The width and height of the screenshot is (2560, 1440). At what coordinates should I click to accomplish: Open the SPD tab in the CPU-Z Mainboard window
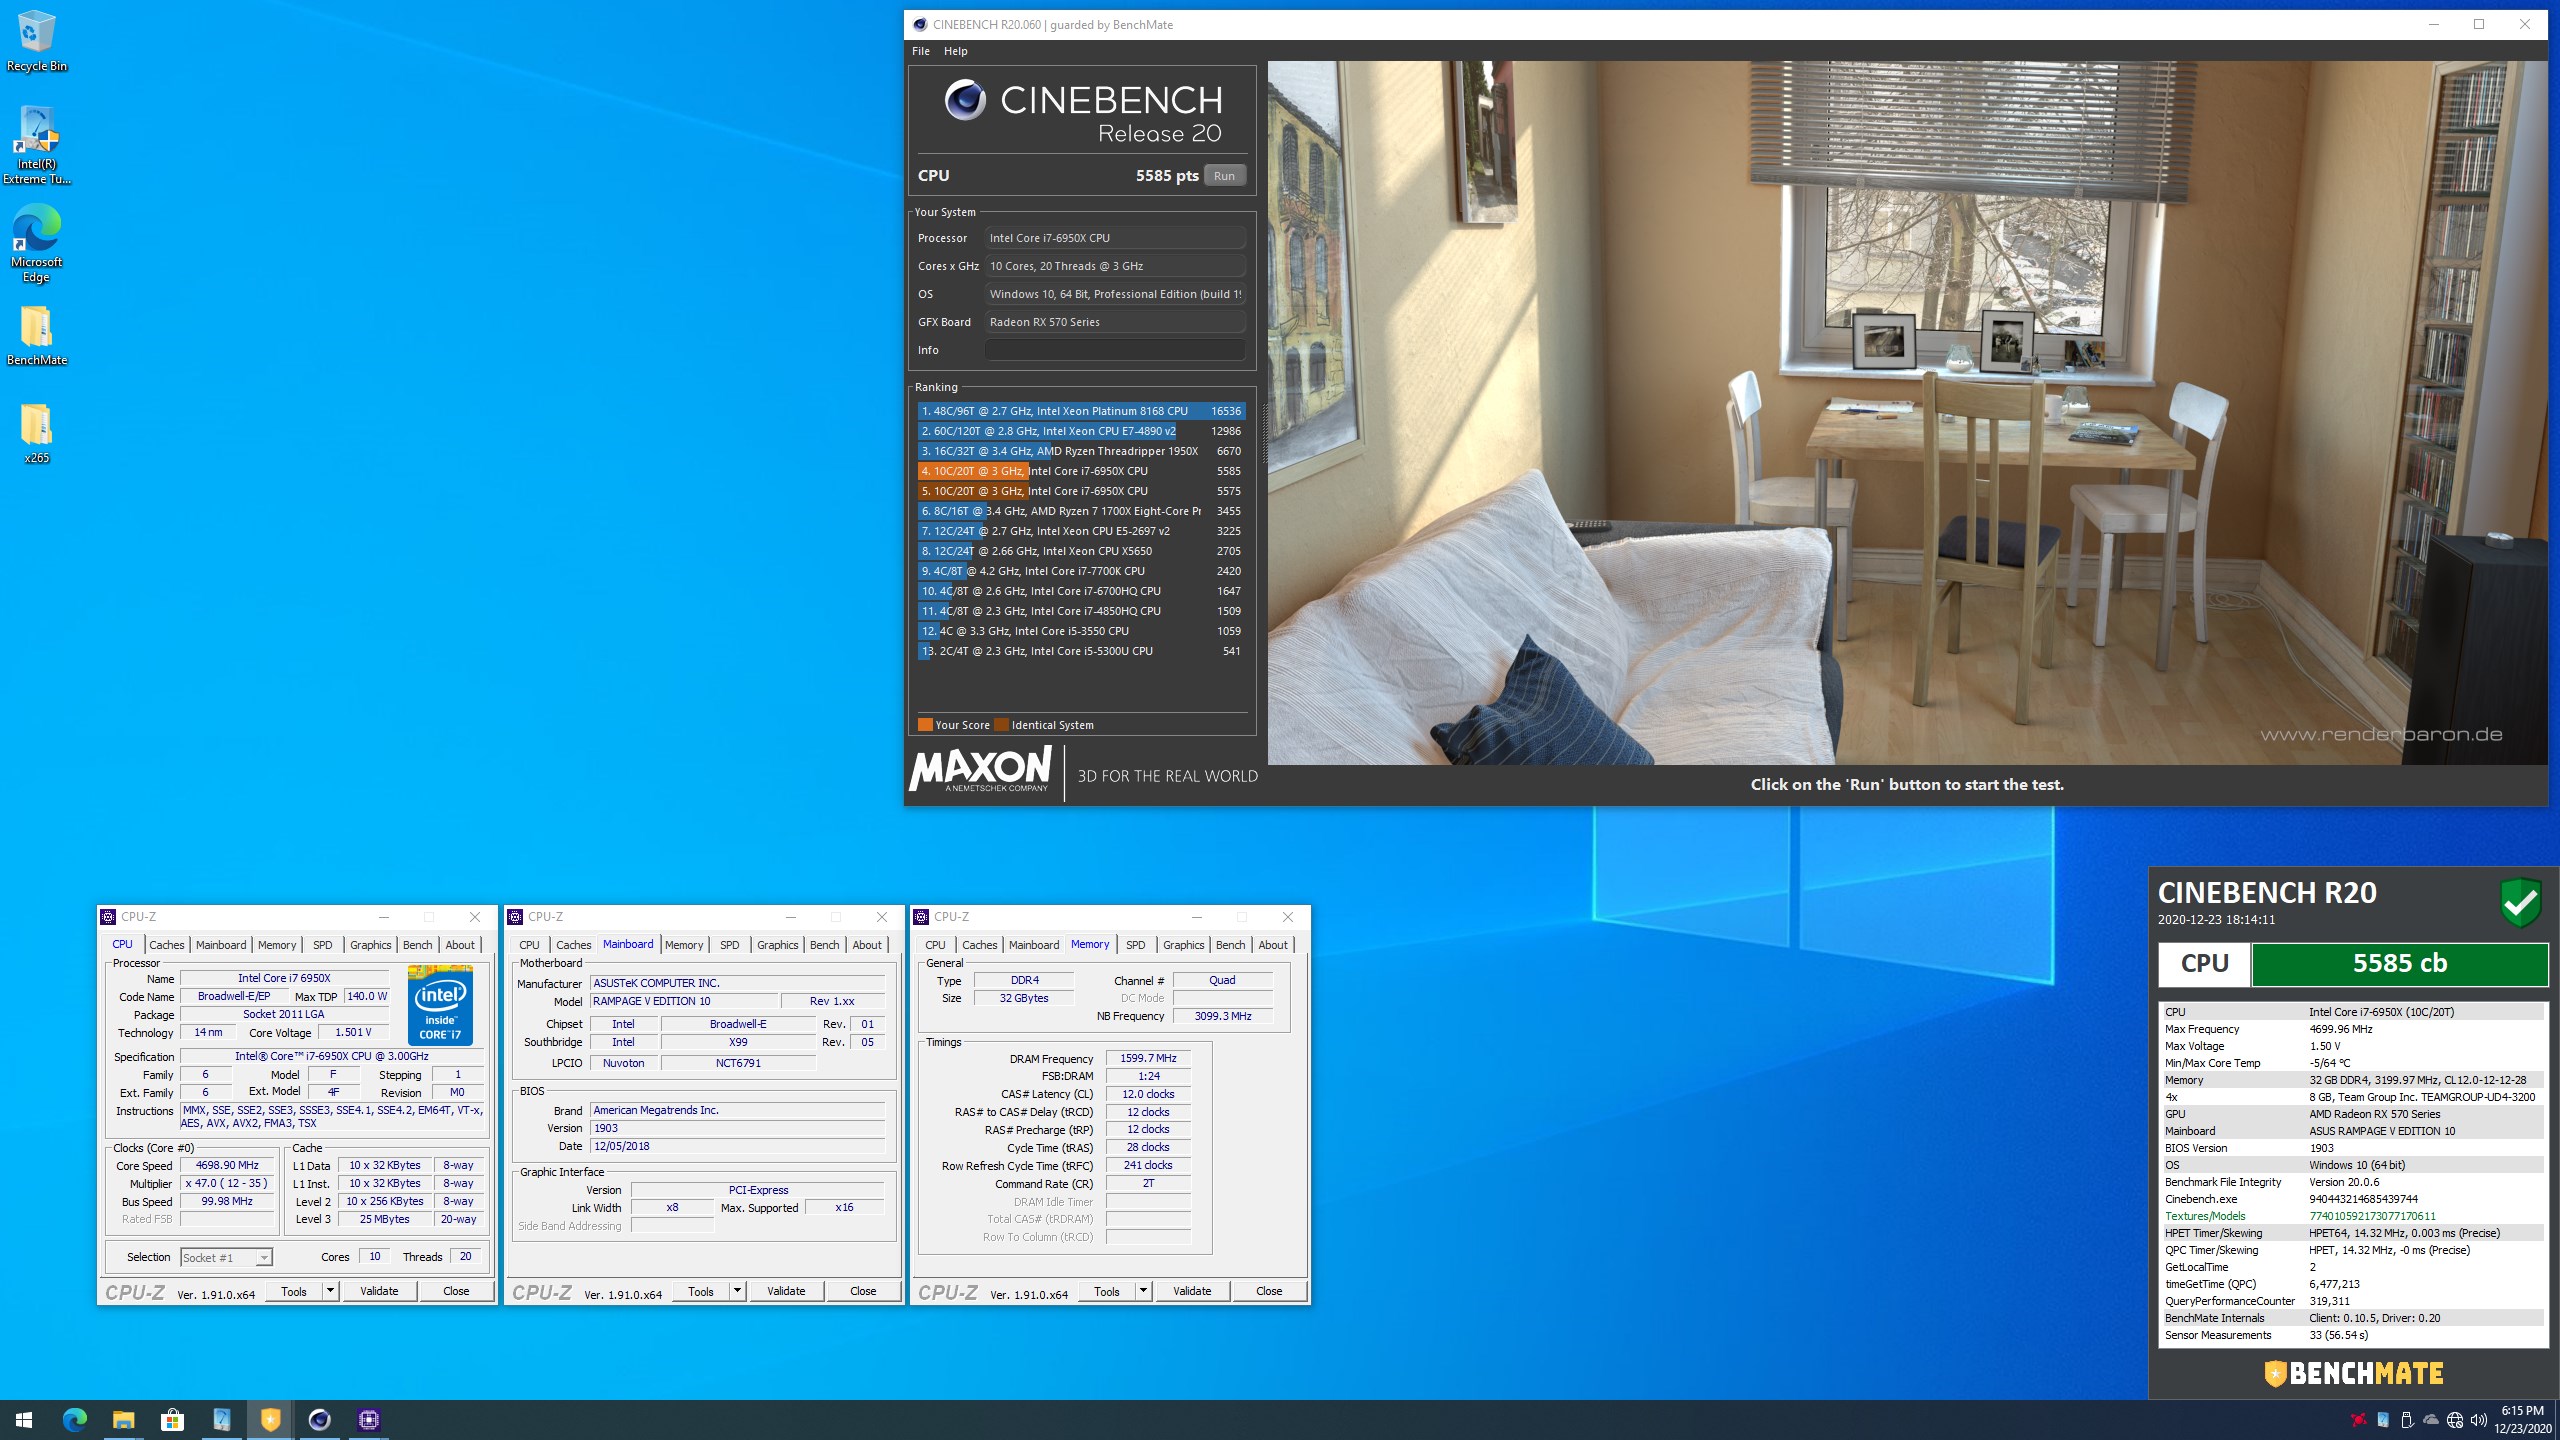click(730, 945)
